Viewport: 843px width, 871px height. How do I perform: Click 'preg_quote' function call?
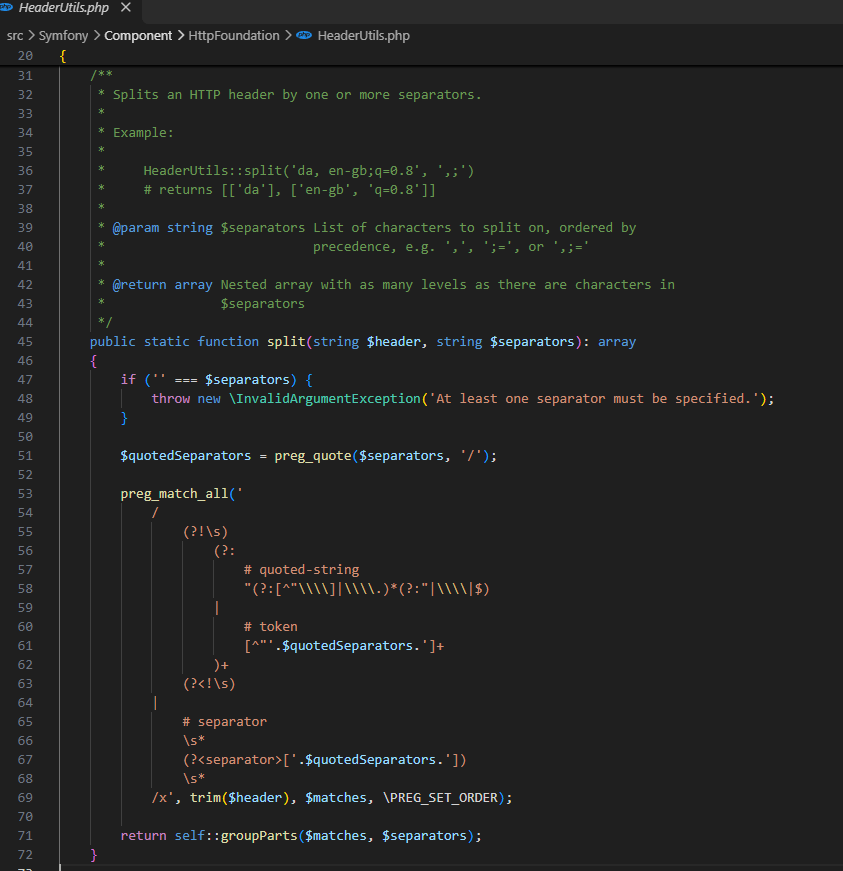point(313,456)
